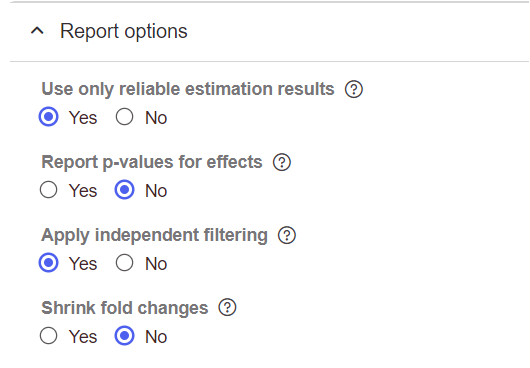Select No for reliable estimation results
The height and width of the screenshot is (368, 530).
tap(124, 117)
